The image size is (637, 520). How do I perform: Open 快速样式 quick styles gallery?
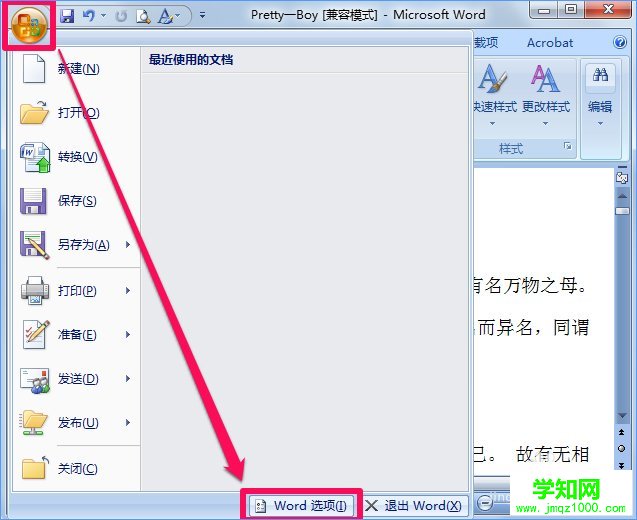[493, 95]
